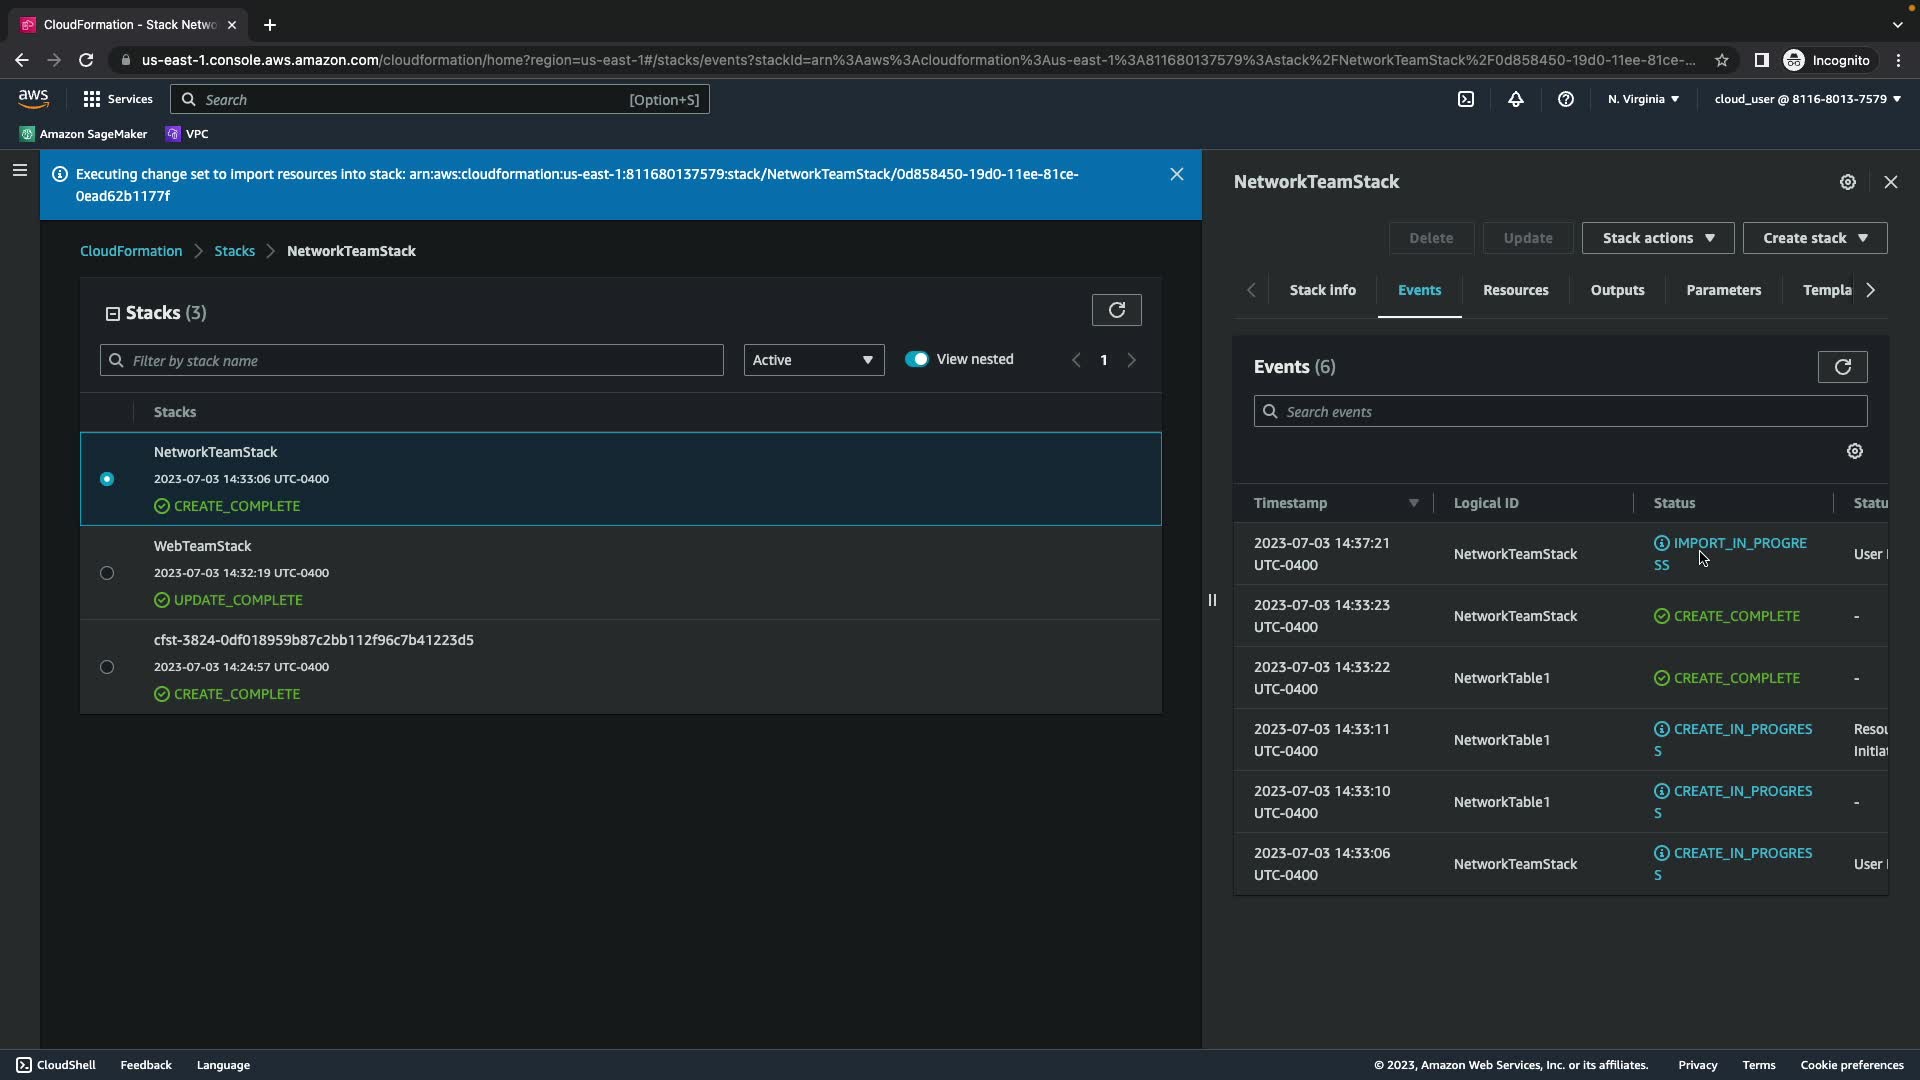Image resolution: width=1920 pixels, height=1080 pixels.
Task: Switch to the Outputs tab
Action: [1617, 290]
